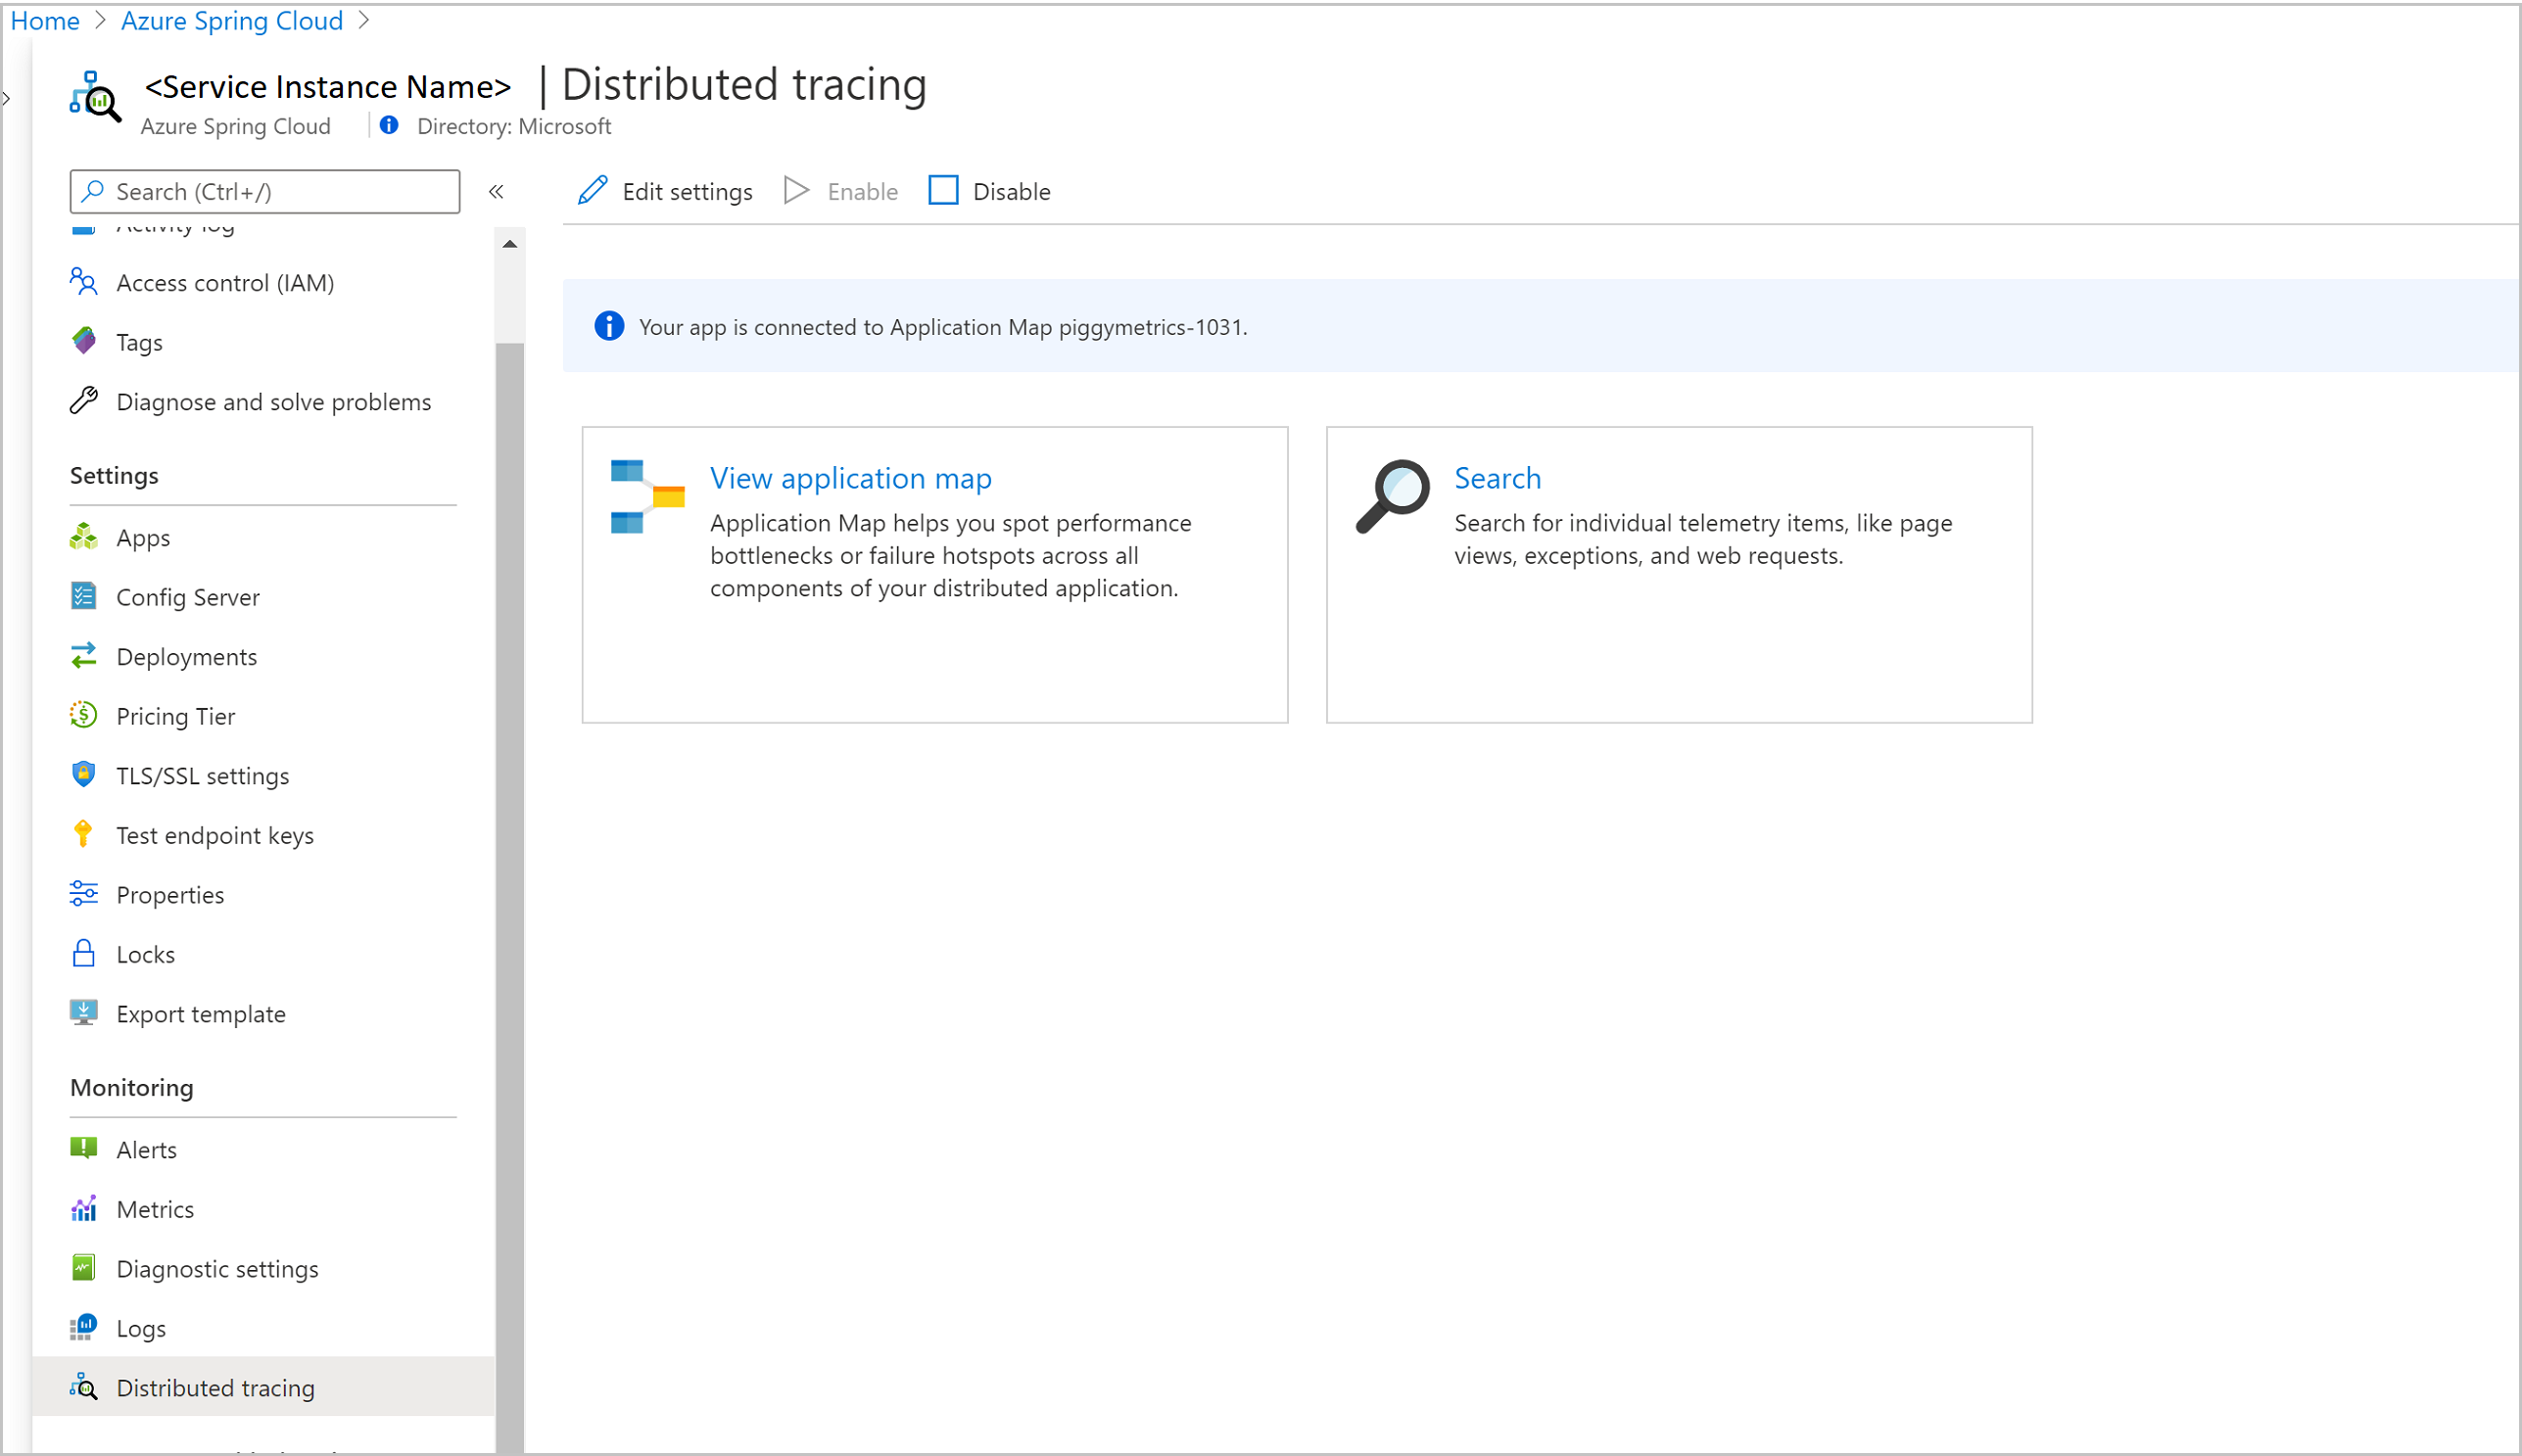The width and height of the screenshot is (2522, 1456).
Task: Click the Properties sliders icon
Action: (84, 894)
